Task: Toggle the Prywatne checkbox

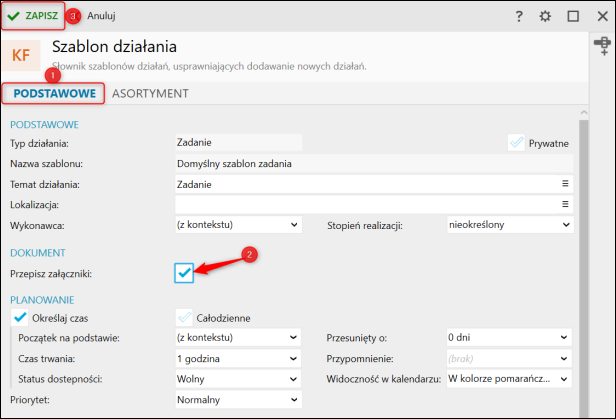Action: [516, 143]
